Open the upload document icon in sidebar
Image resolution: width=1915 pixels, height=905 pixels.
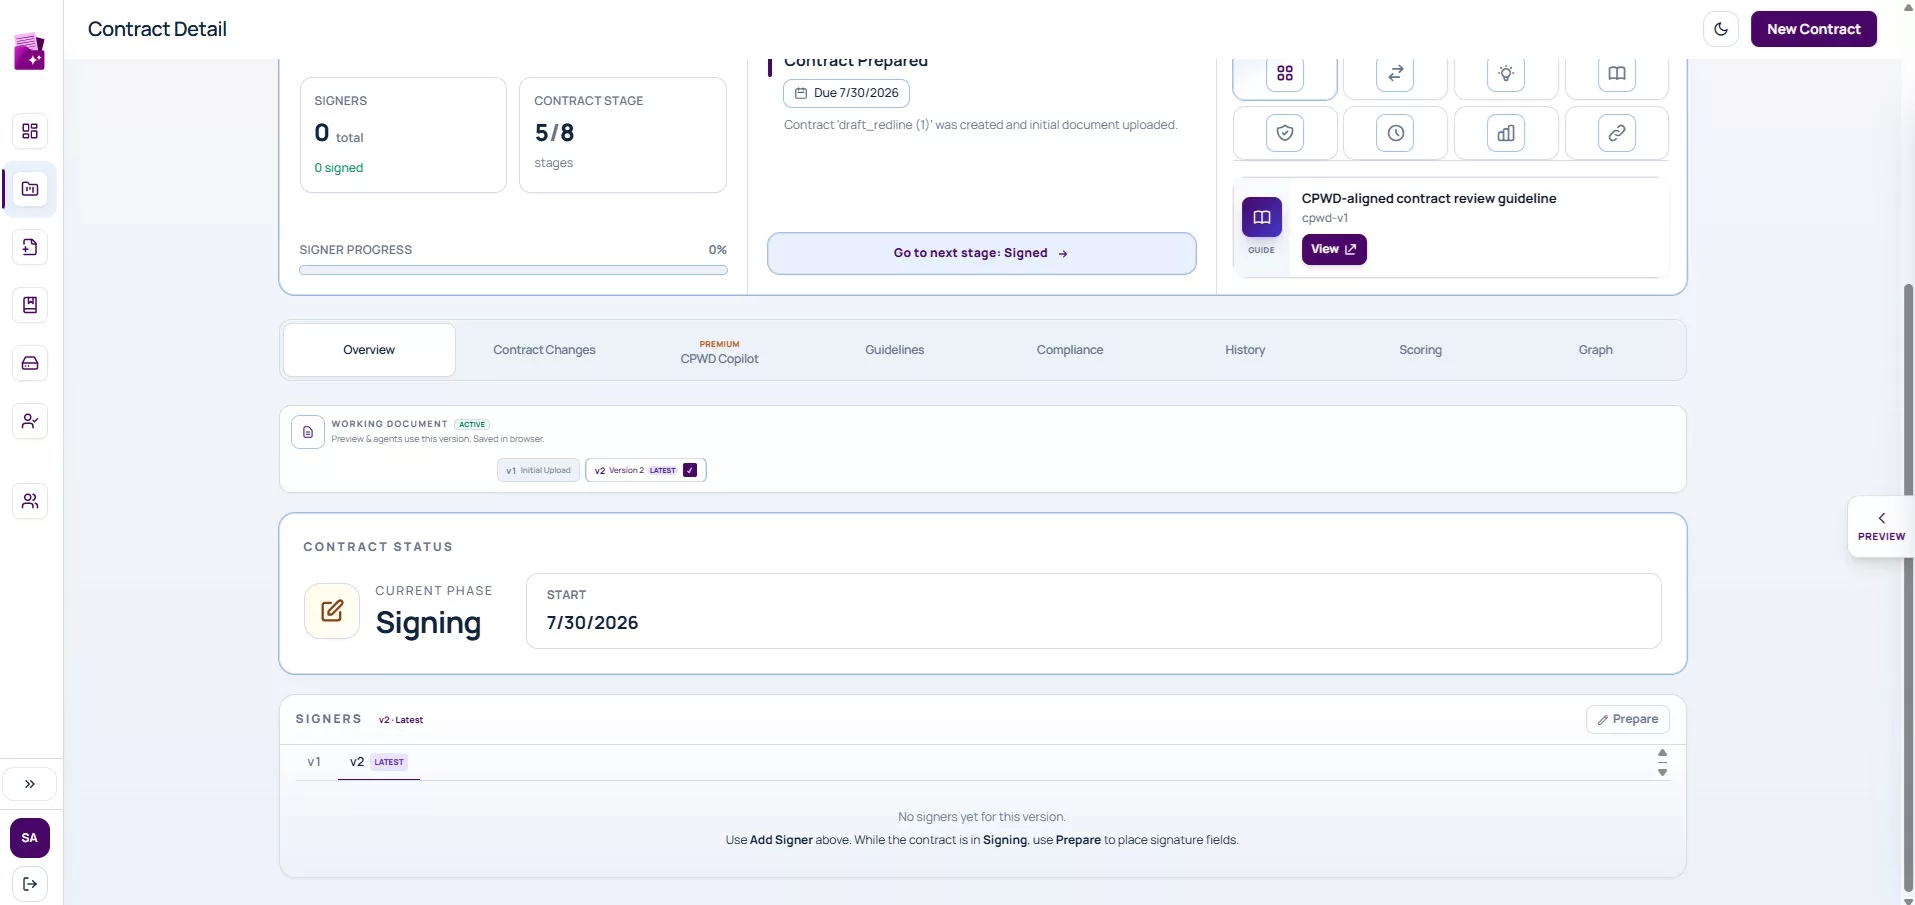pyautogui.click(x=30, y=247)
